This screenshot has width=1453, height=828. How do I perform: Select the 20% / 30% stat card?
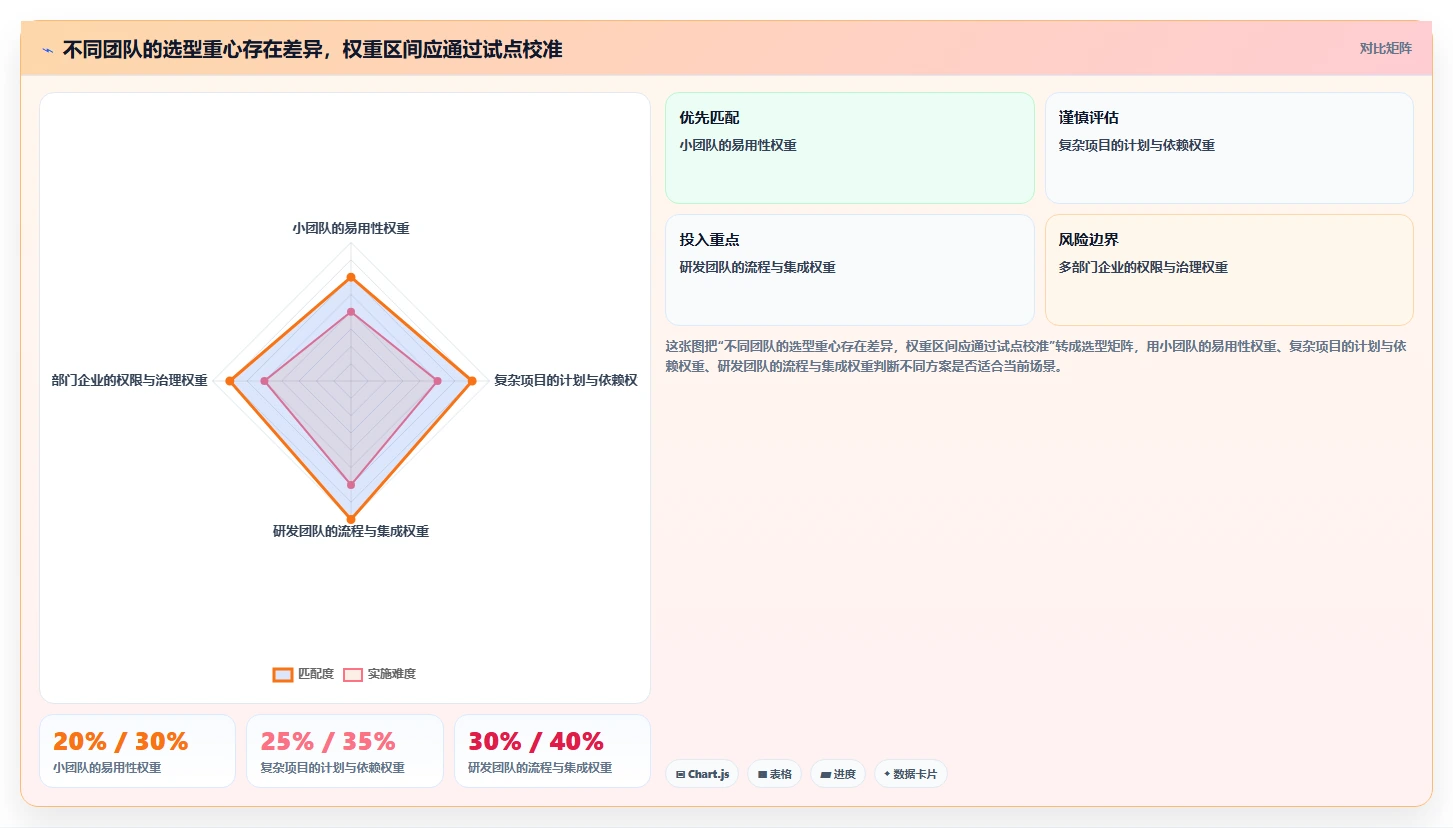click(137, 751)
